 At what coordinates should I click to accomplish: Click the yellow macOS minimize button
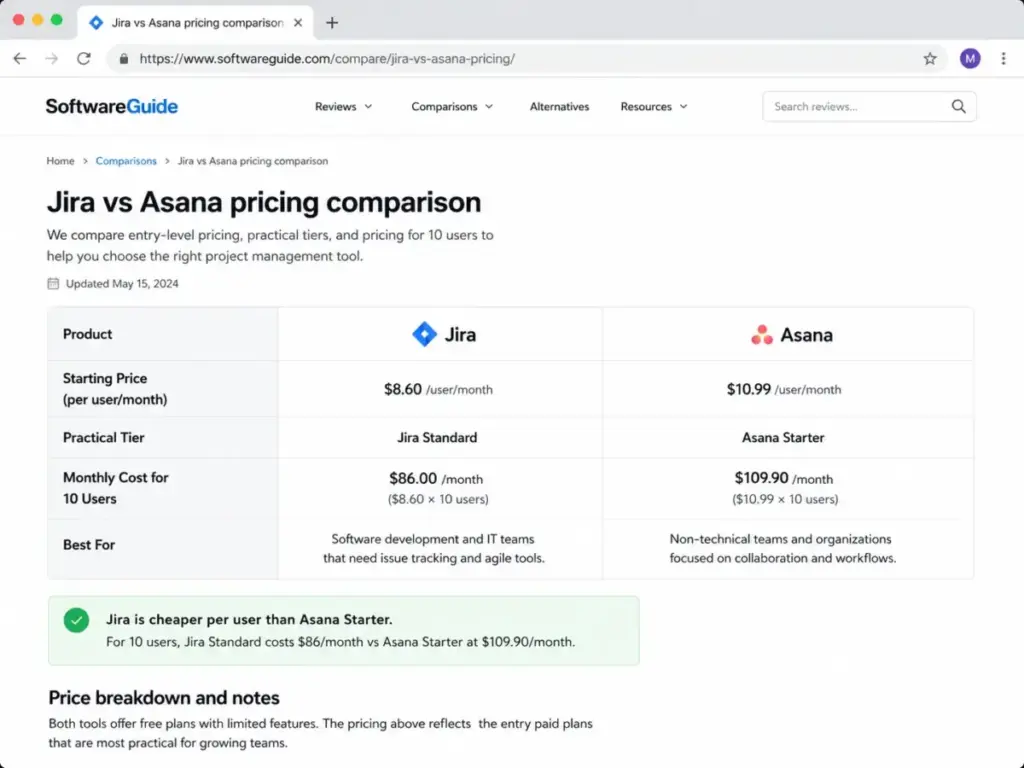pyautogui.click(x=38, y=20)
